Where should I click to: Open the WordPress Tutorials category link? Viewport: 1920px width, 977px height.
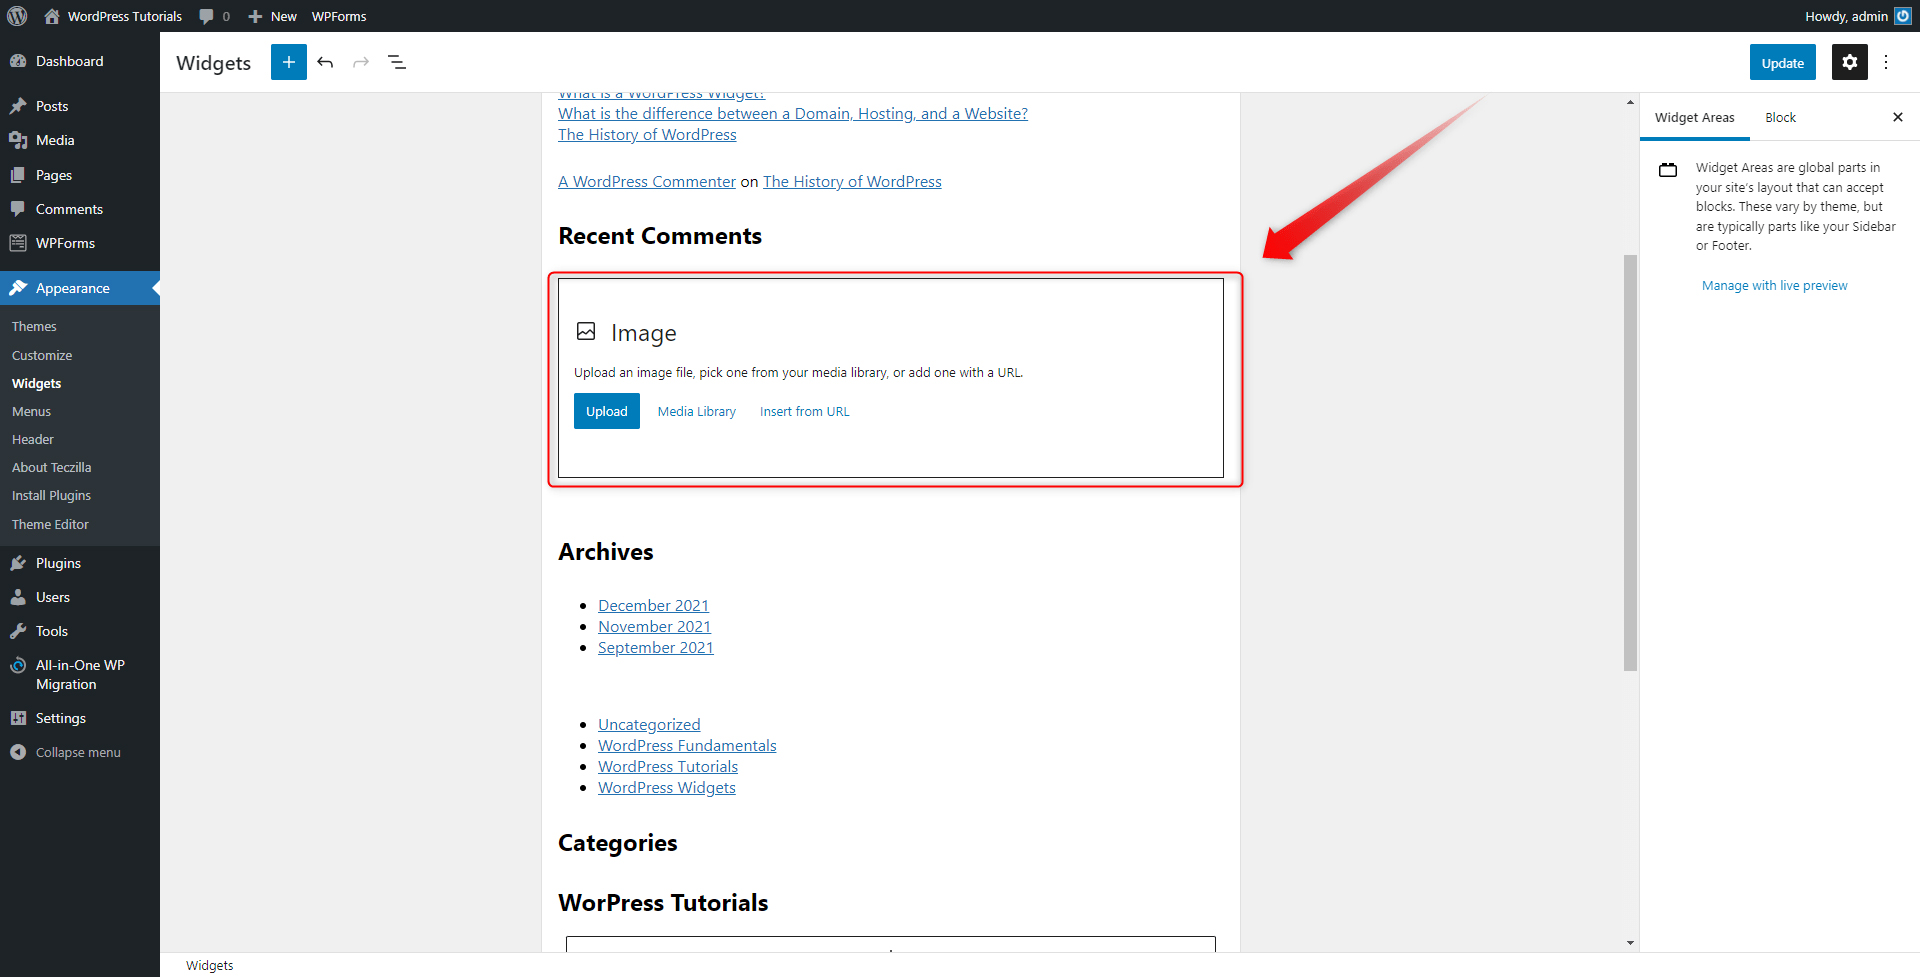pos(668,766)
